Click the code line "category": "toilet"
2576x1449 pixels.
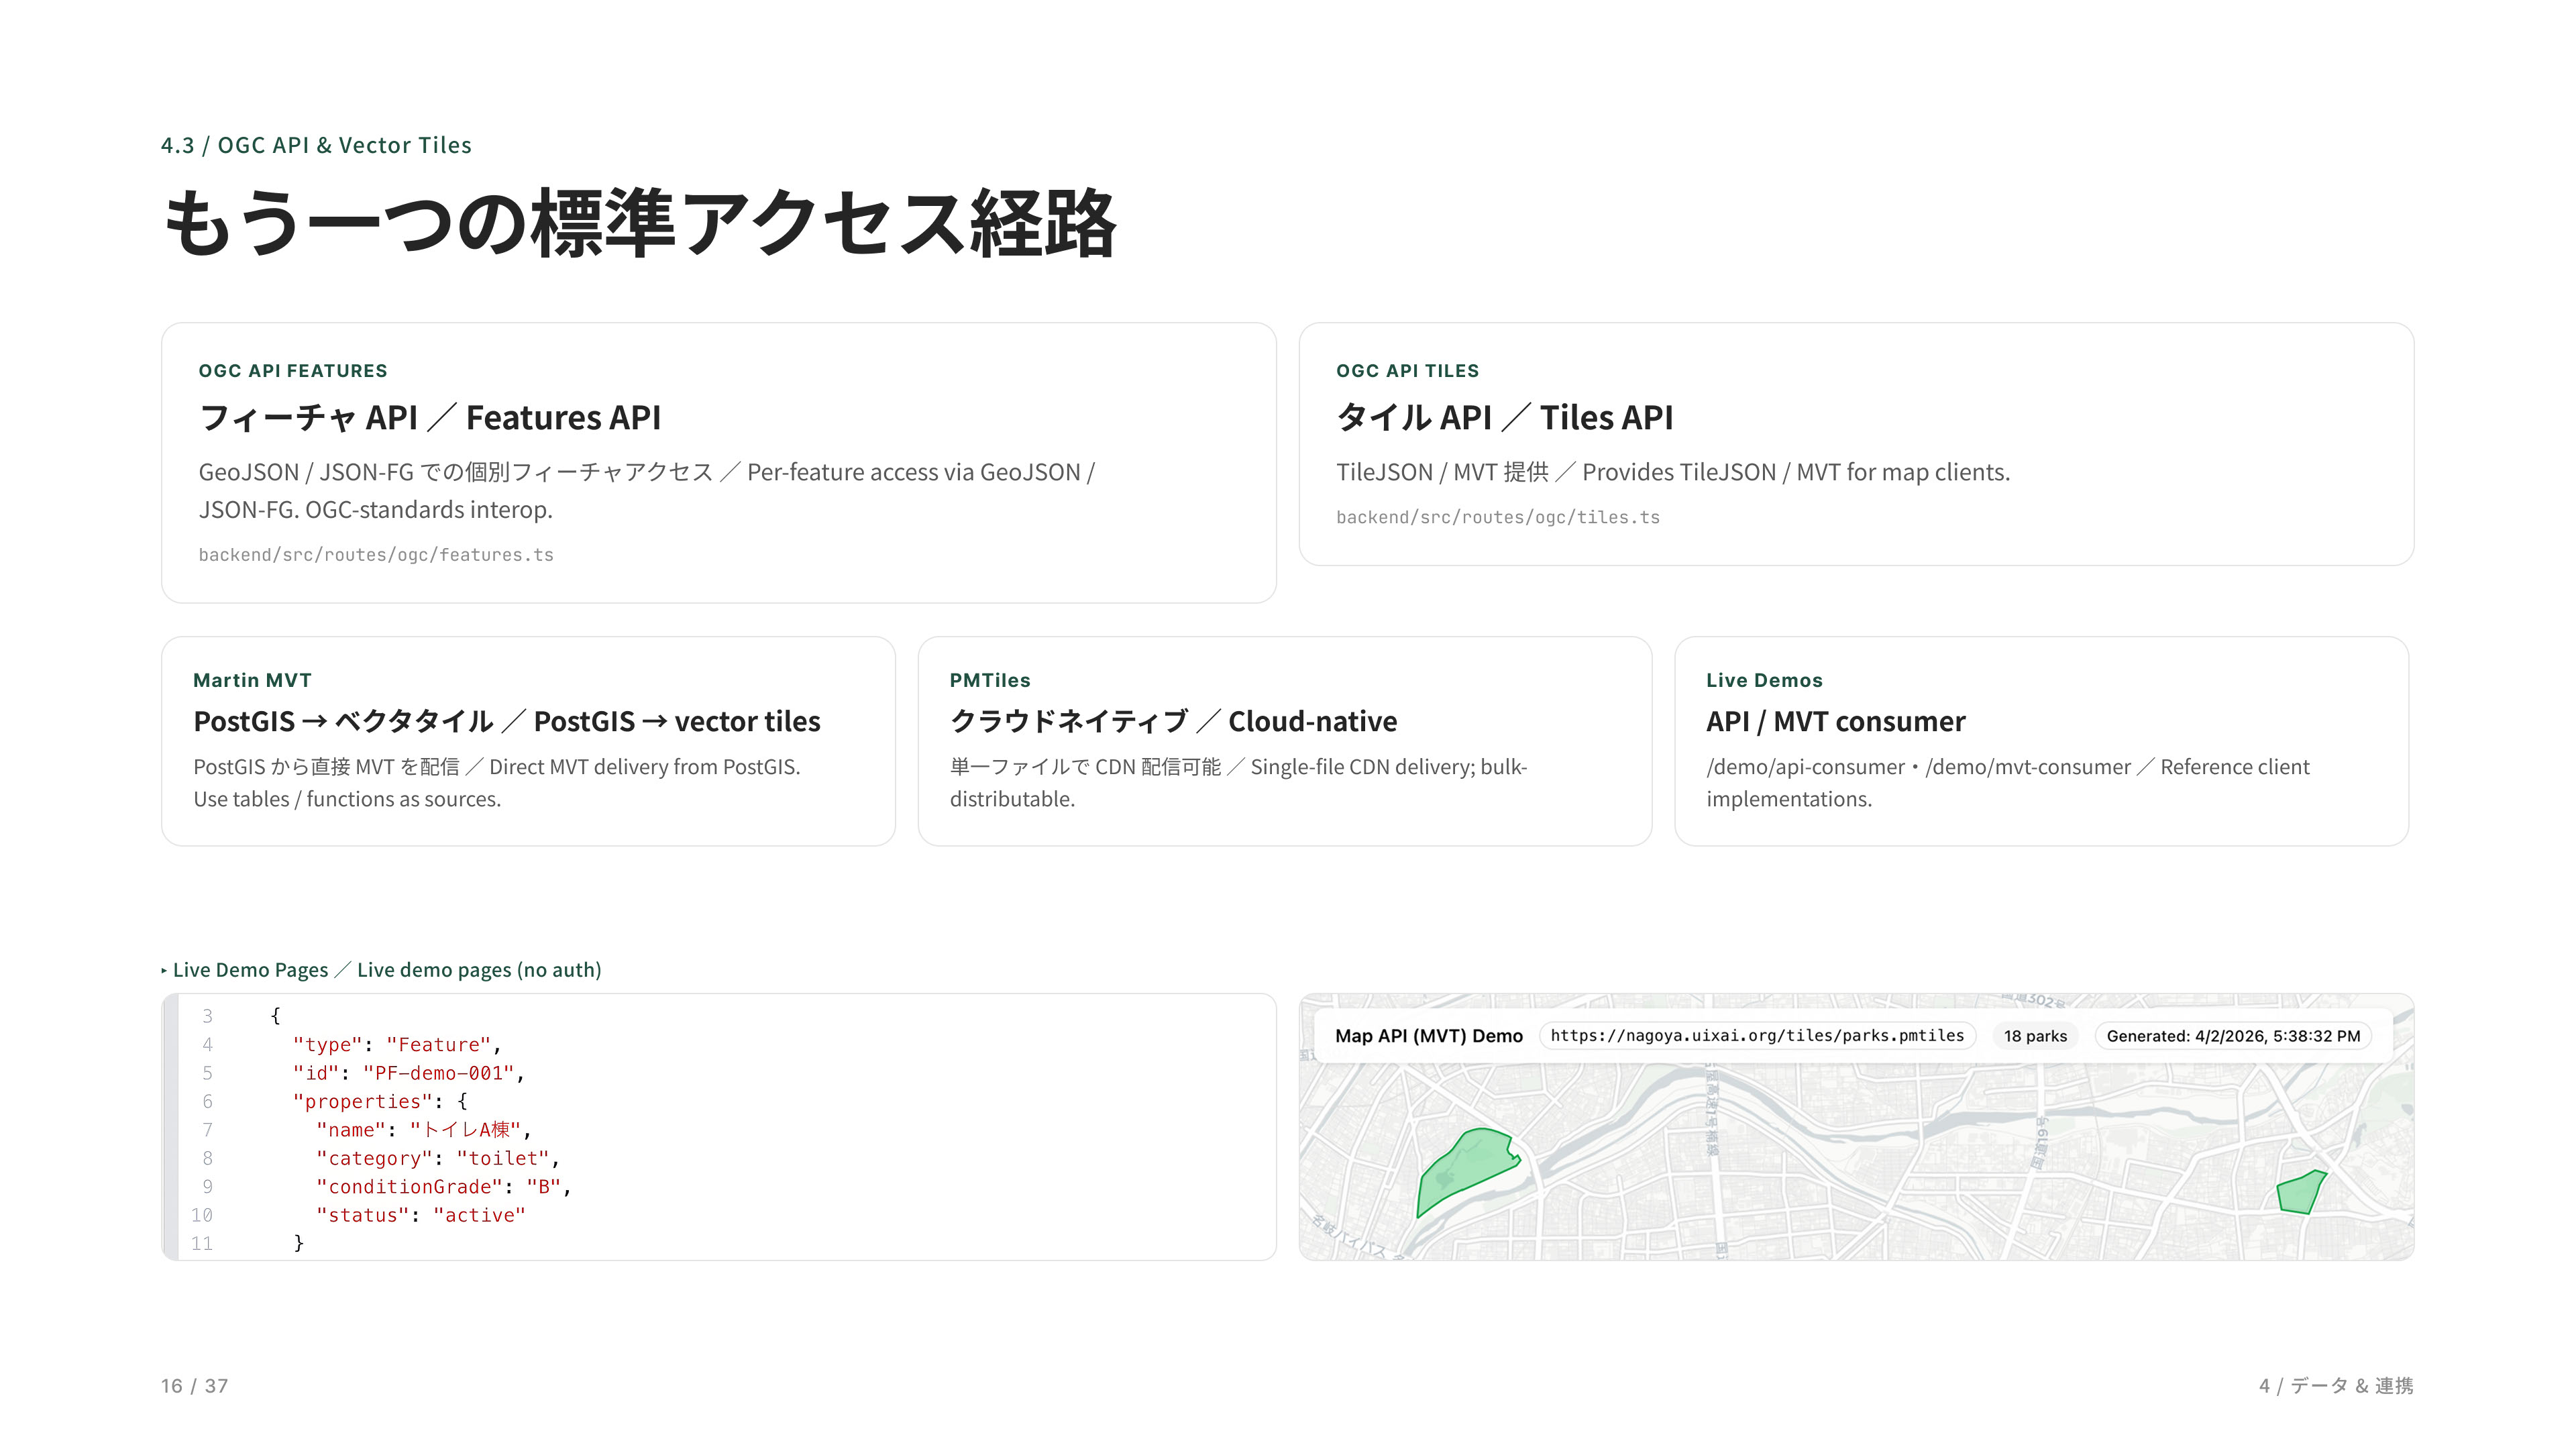click(x=438, y=1158)
